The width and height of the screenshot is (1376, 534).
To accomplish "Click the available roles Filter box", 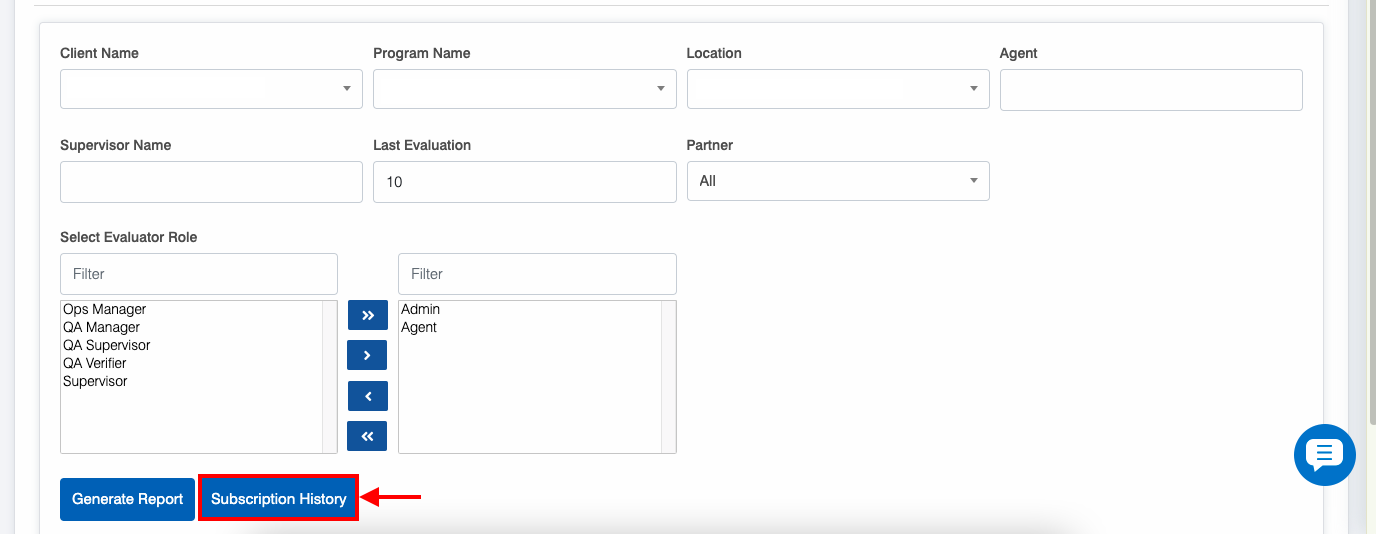I will [x=199, y=274].
